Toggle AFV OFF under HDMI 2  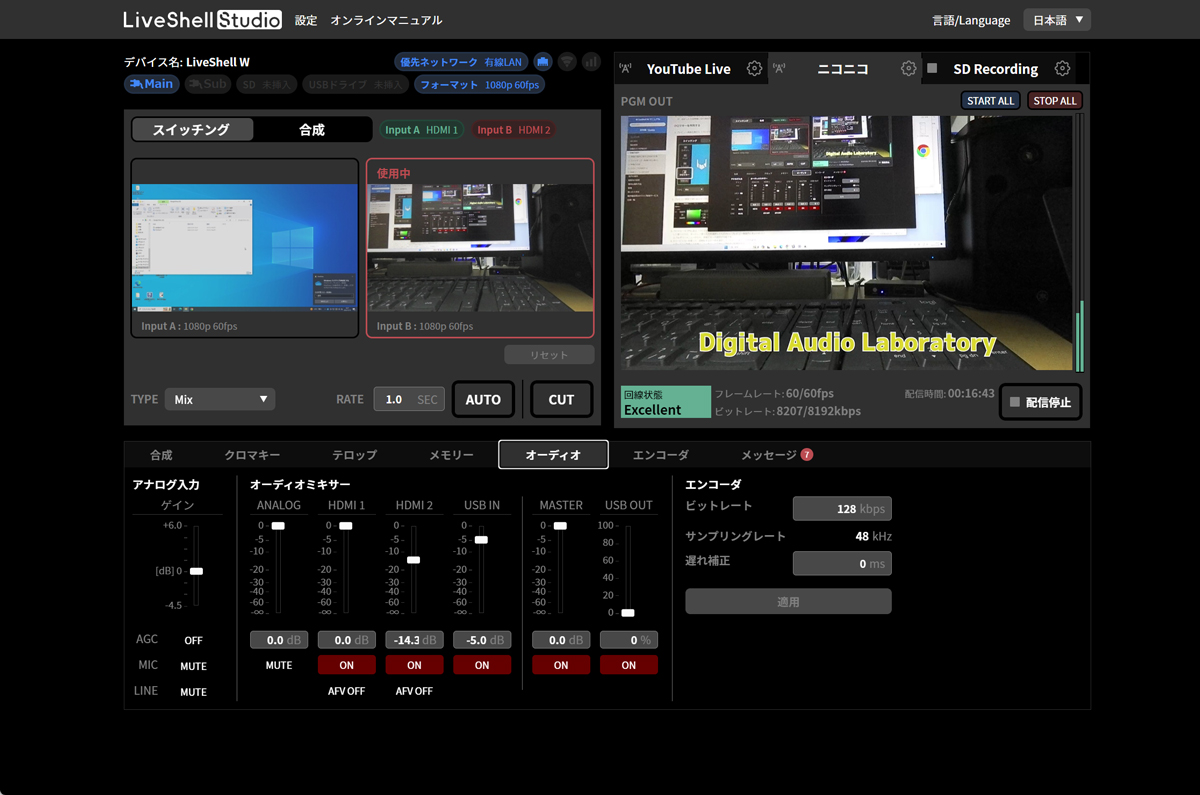pos(414,691)
